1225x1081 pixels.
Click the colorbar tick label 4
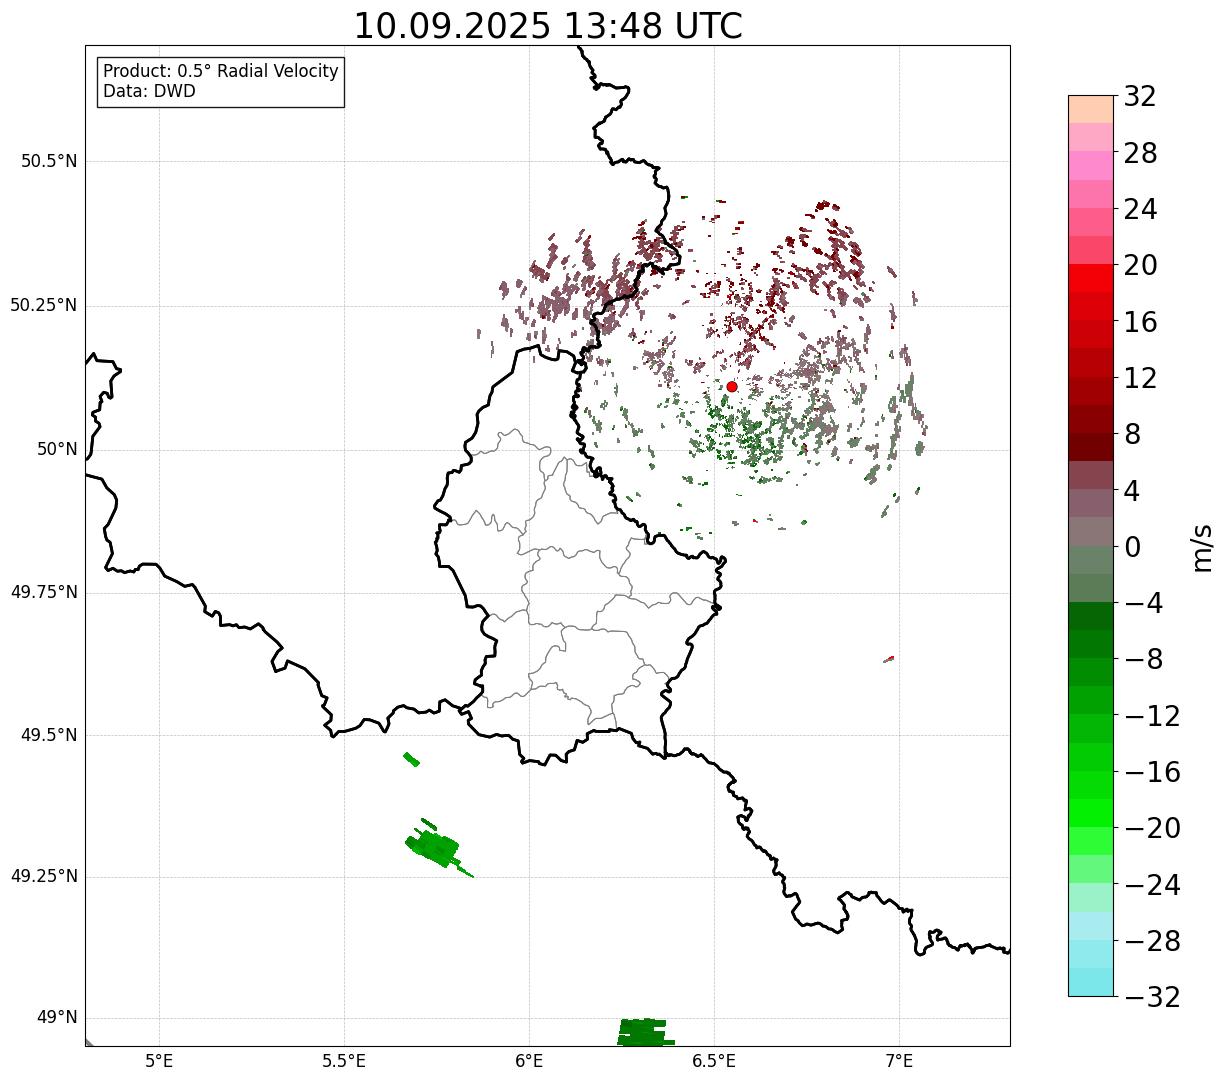[1132, 491]
